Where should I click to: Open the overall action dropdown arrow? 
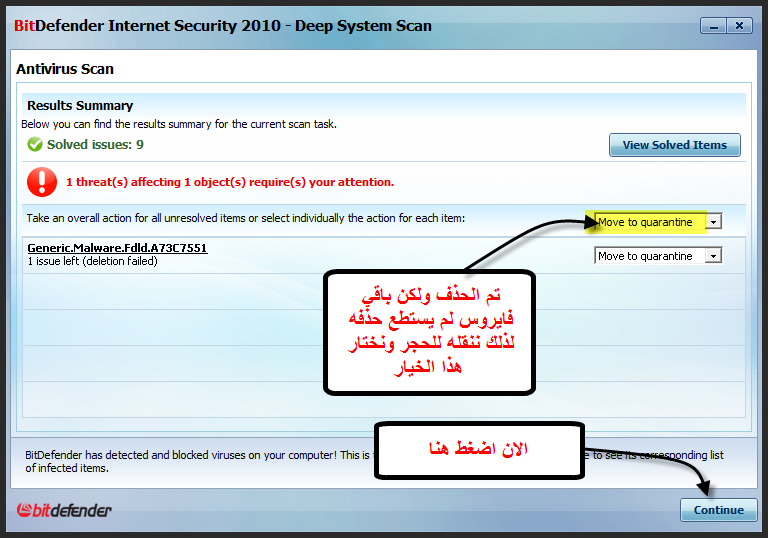713,222
